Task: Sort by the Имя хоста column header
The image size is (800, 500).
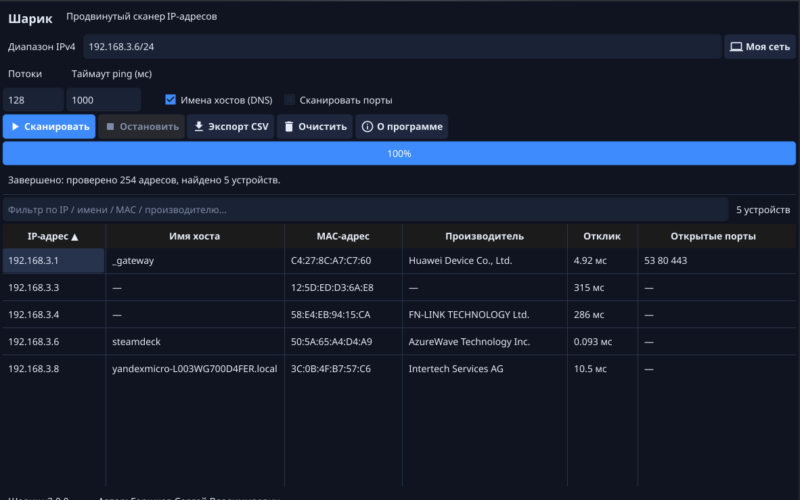Action: tap(194, 236)
